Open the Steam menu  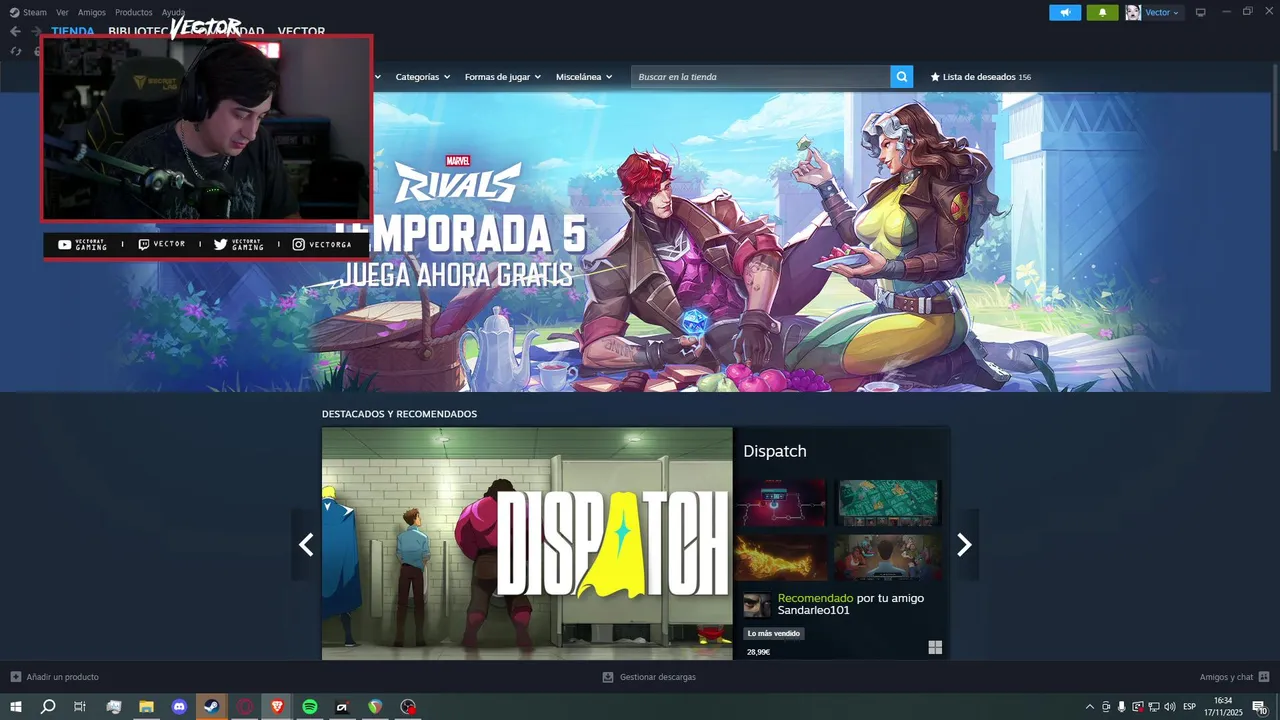35,13
